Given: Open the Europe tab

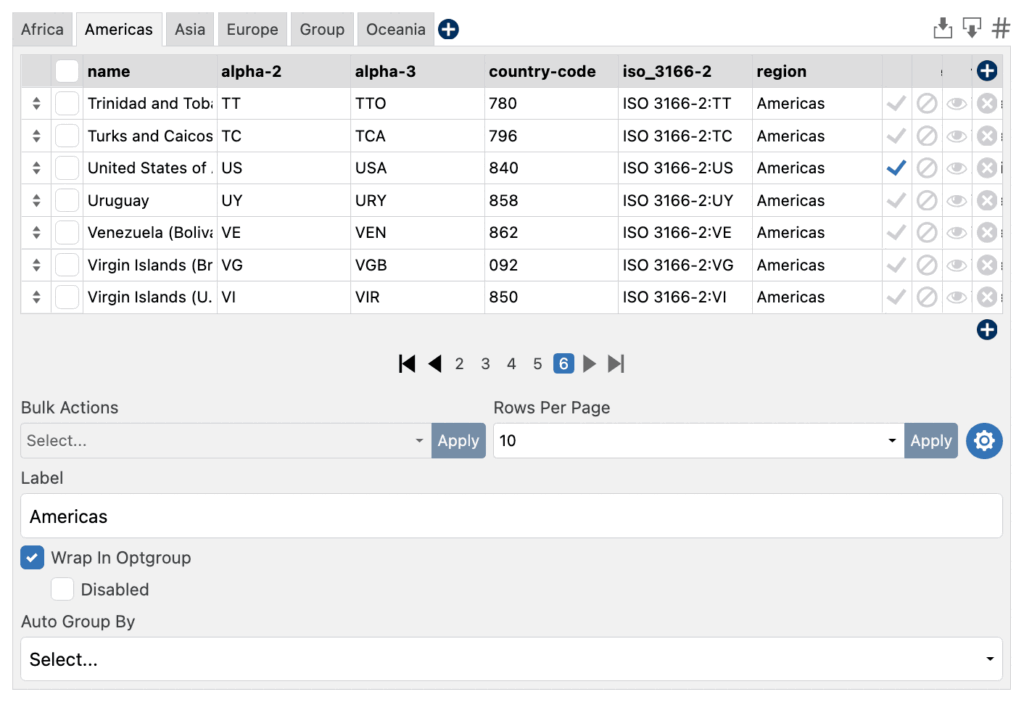Looking at the screenshot, I should pyautogui.click(x=252, y=29).
